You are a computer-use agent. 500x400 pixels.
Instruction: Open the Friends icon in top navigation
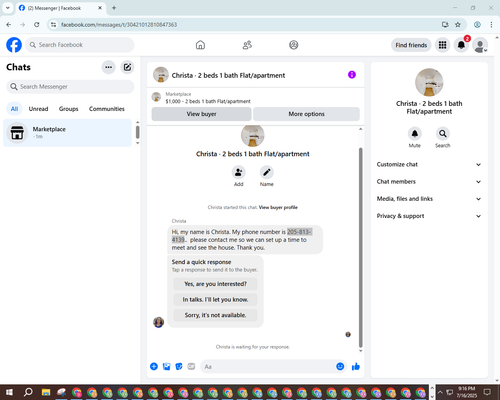[x=247, y=45]
